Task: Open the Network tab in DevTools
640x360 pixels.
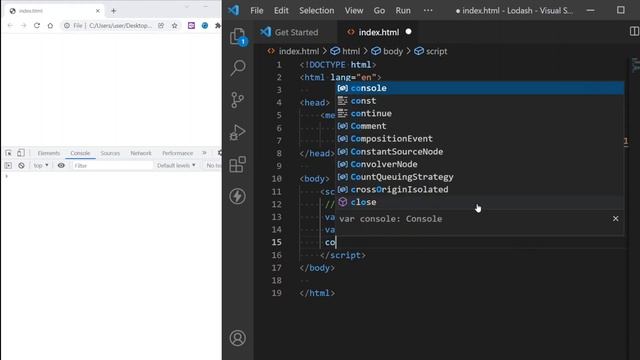Action: [x=141, y=153]
